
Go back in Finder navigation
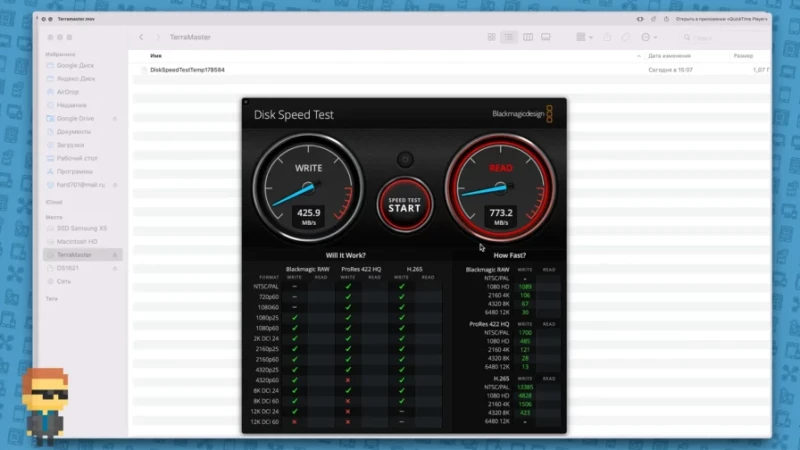pyautogui.click(x=141, y=37)
